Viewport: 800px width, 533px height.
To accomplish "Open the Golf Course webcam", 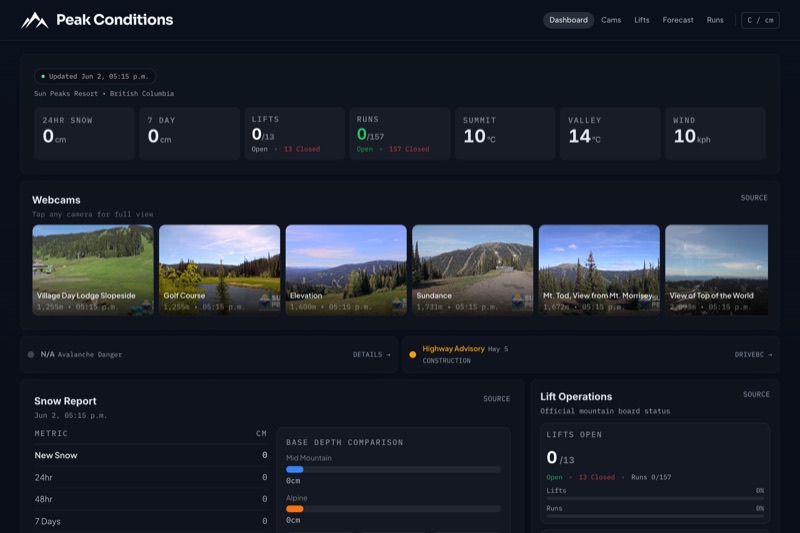I will tap(219, 270).
